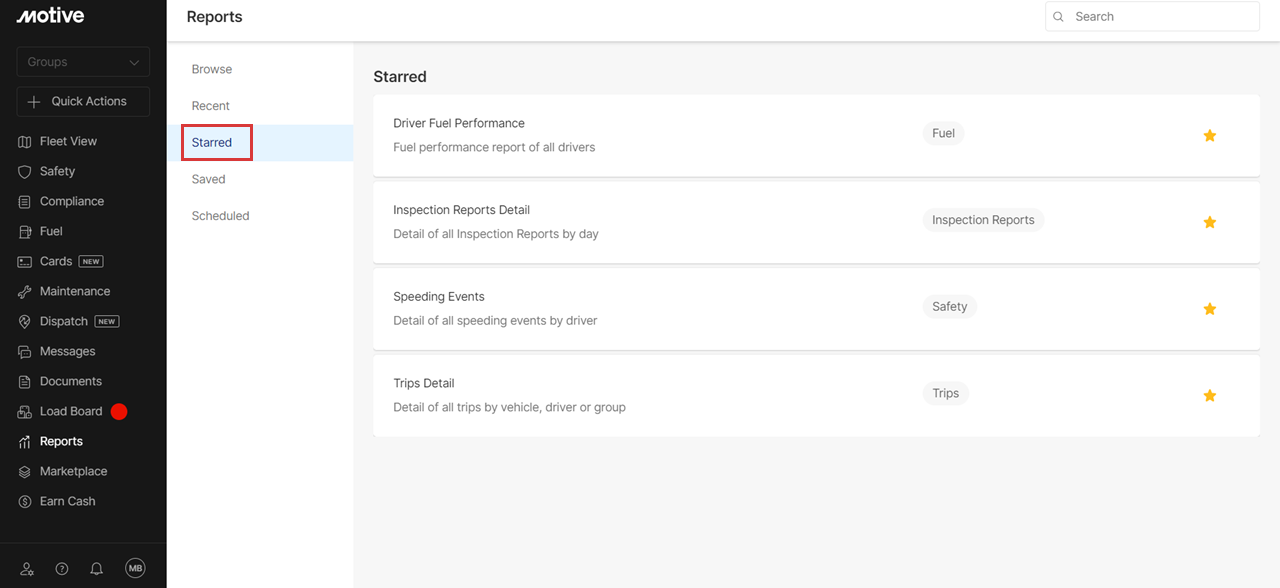Click the Inspection Reports category tag
The width and height of the screenshot is (1280, 588).
tap(983, 220)
